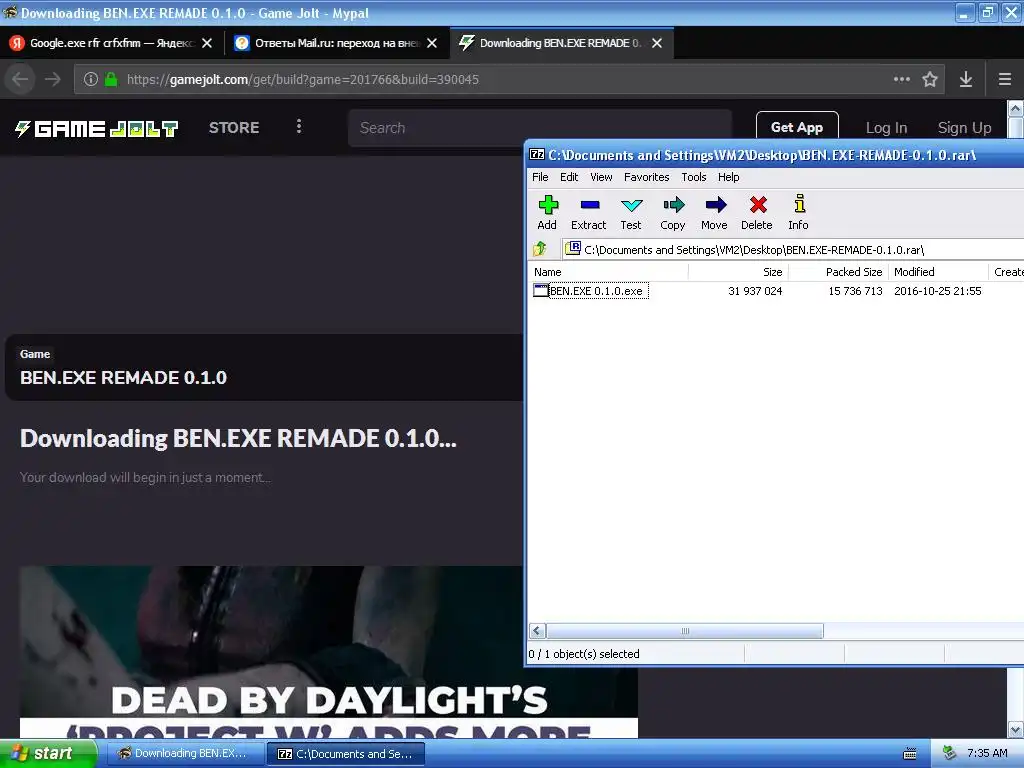This screenshot has width=1024, height=768.
Task: Click the Game Jolt logo
Action: coord(97,128)
